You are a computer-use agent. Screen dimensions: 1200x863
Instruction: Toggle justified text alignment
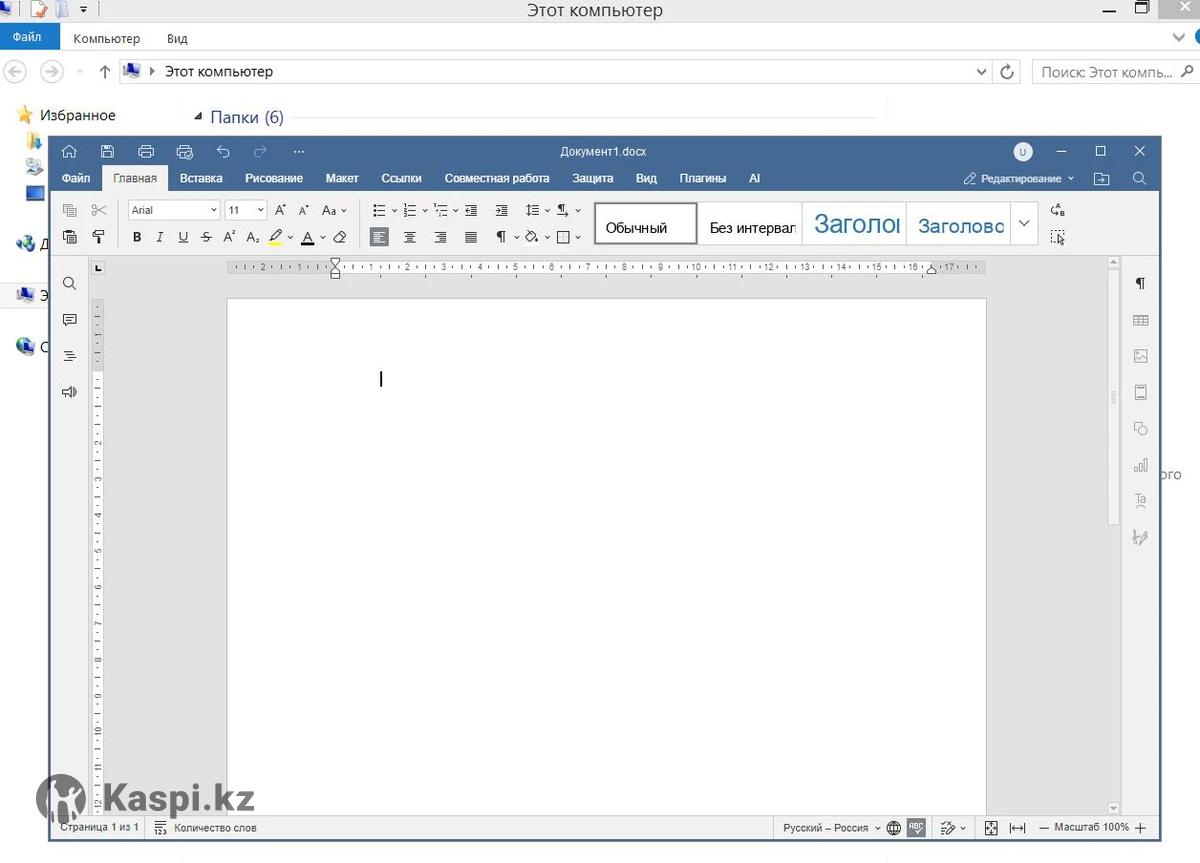471,237
